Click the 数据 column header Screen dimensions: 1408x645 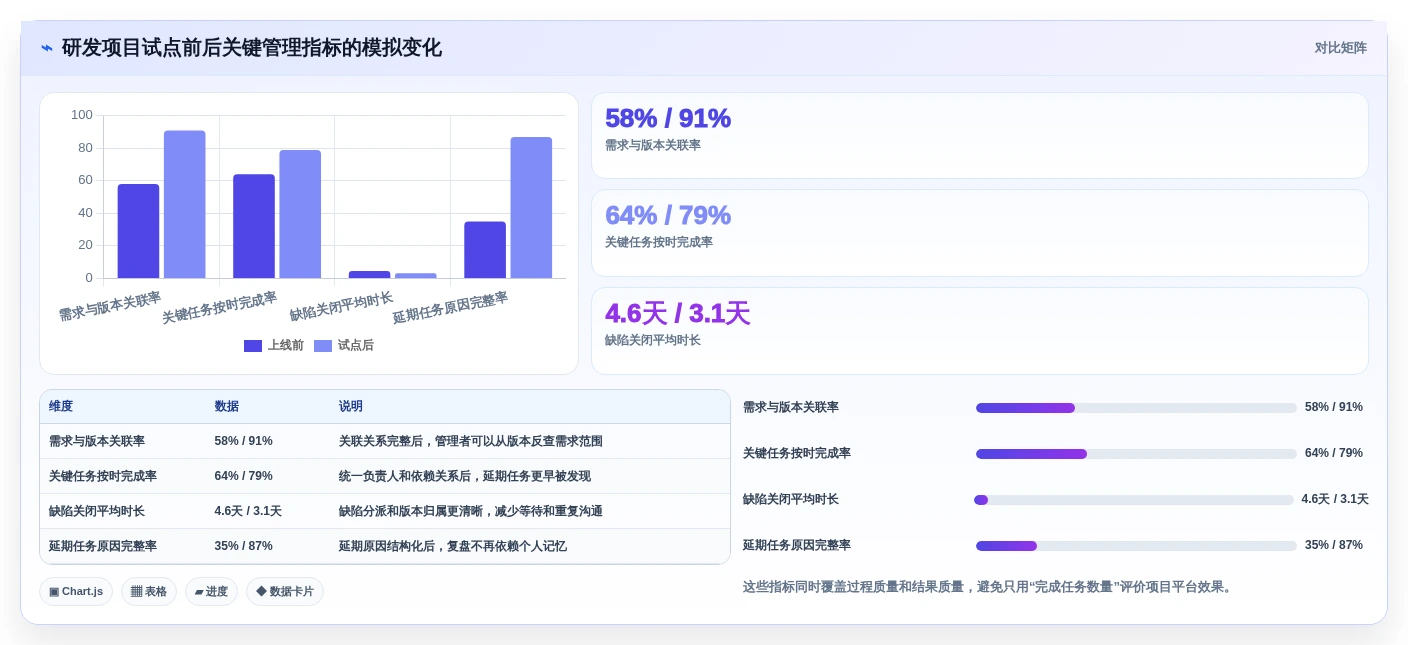[226, 406]
